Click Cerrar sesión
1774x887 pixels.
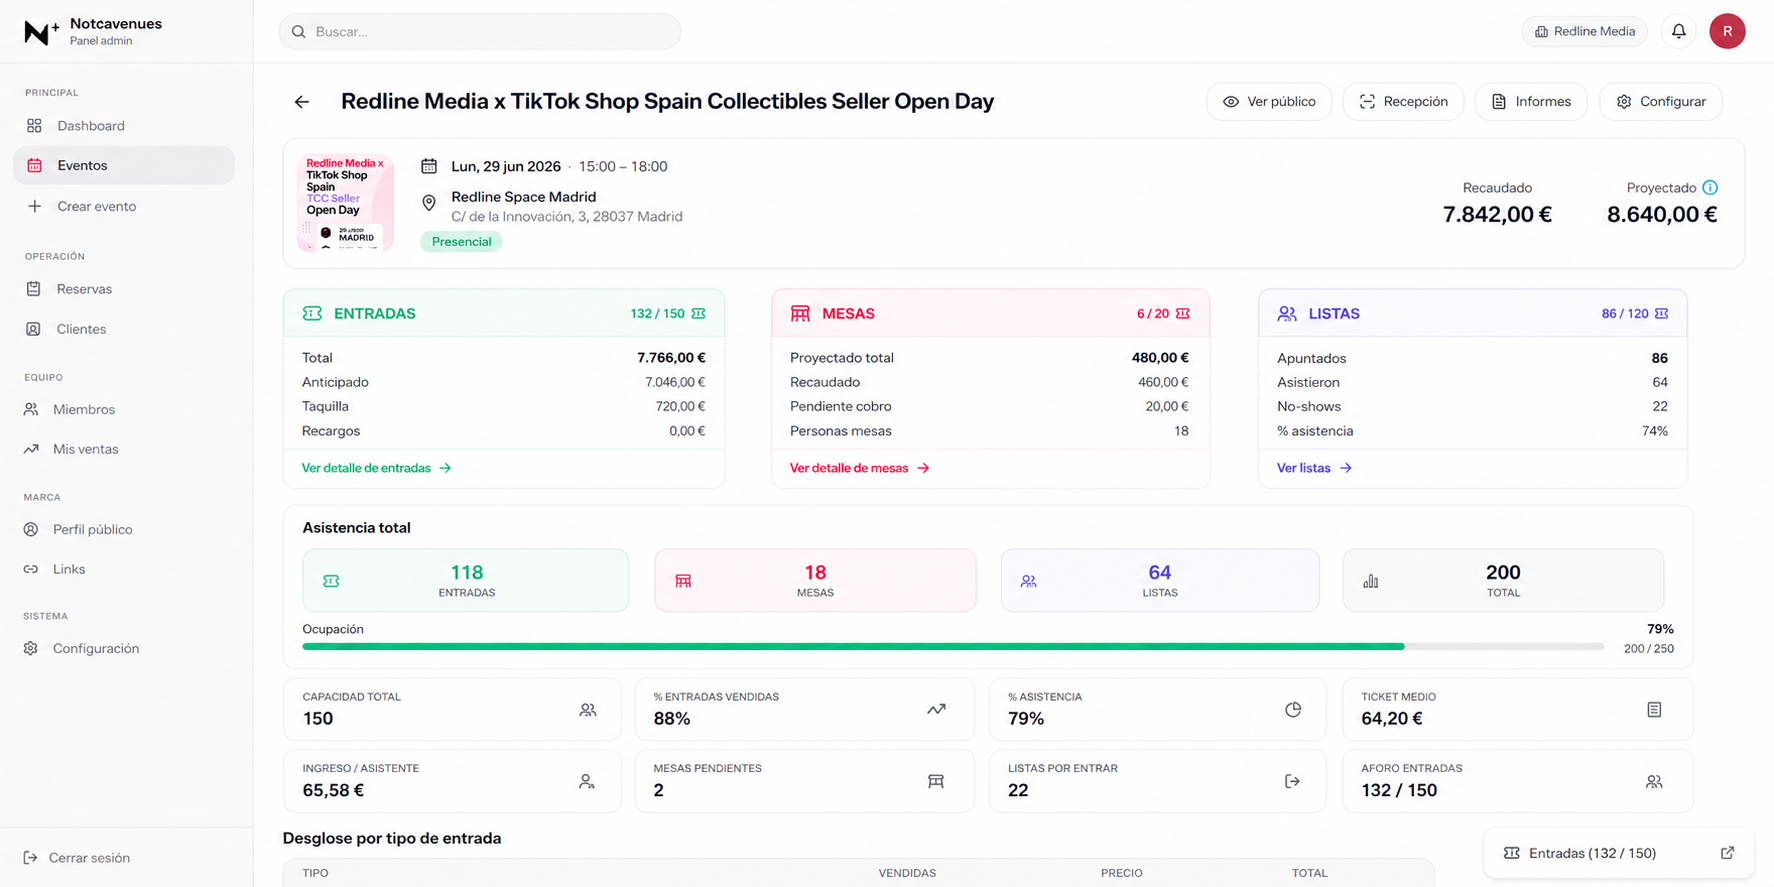pyautogui.click(x=77, y=858)
